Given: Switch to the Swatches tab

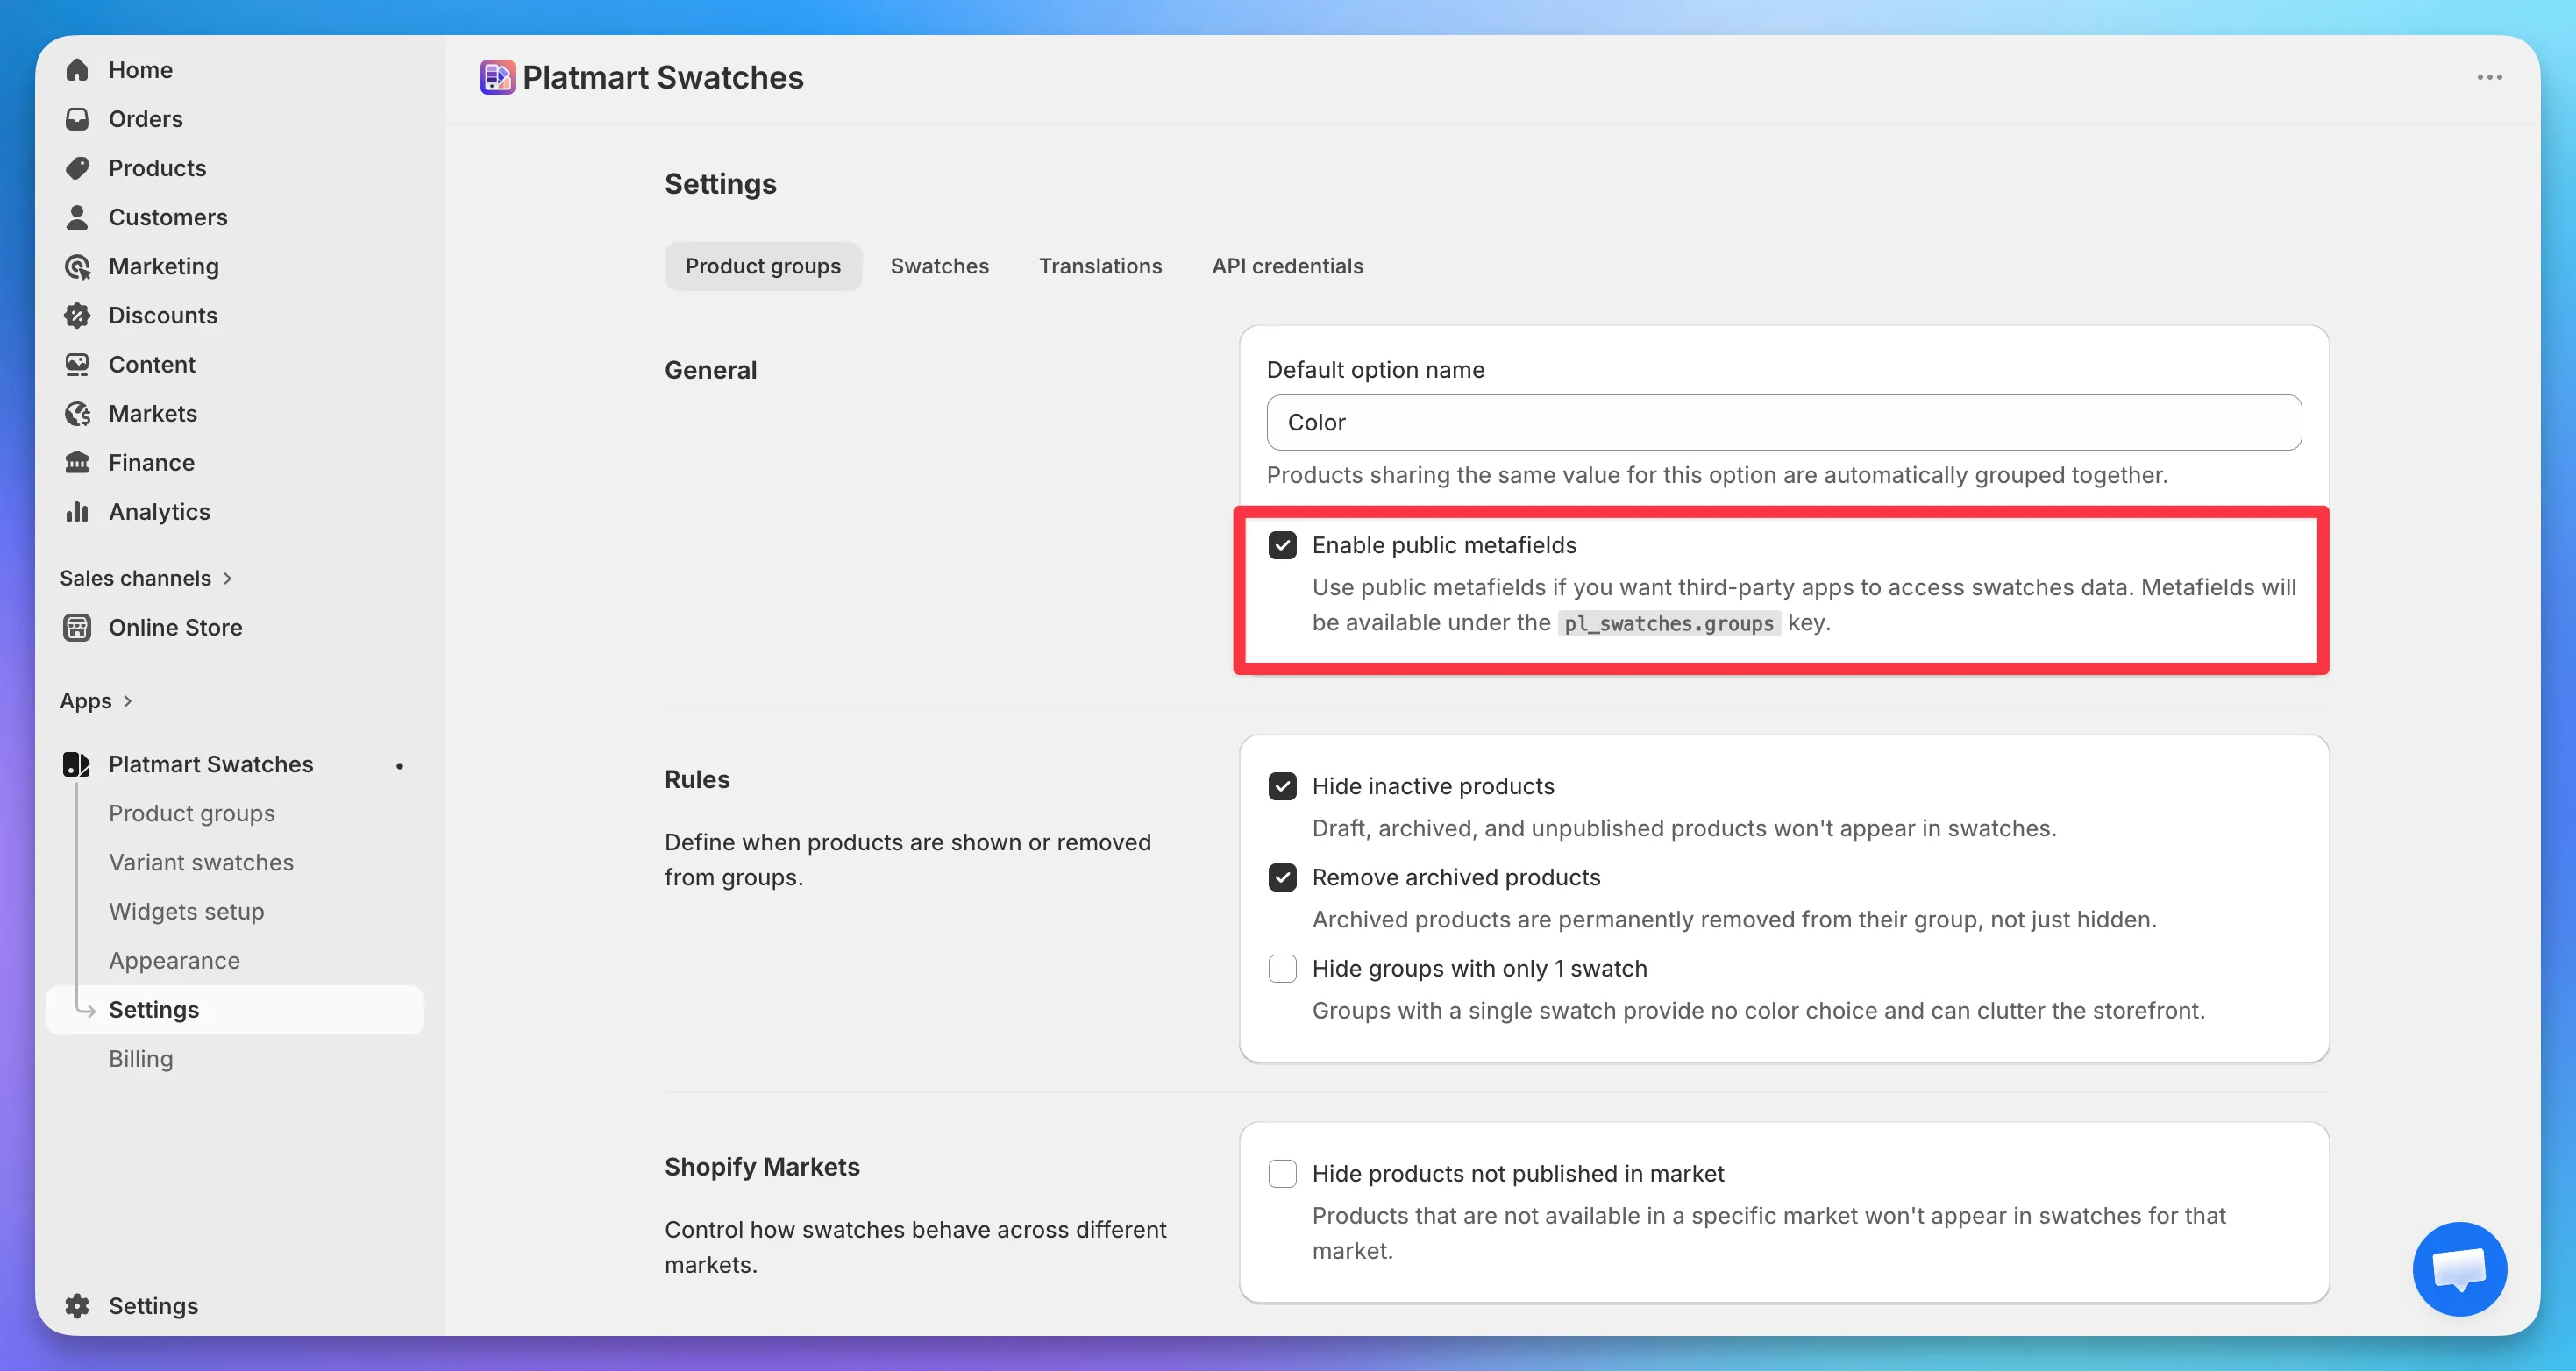Looking at the screenshot, I should pyautogui.click(x=939, y=266).
